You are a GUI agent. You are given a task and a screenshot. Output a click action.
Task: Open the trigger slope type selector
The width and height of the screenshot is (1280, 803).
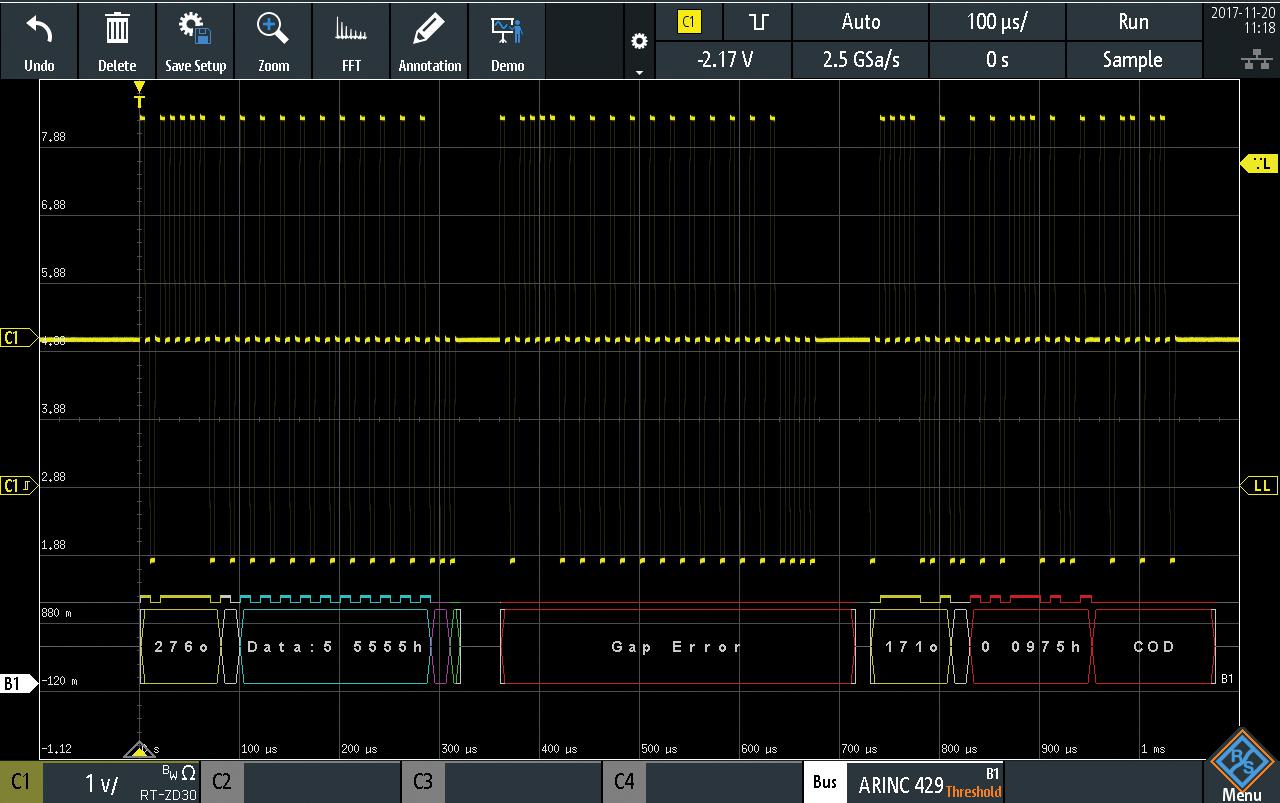(x=758, y=21)
